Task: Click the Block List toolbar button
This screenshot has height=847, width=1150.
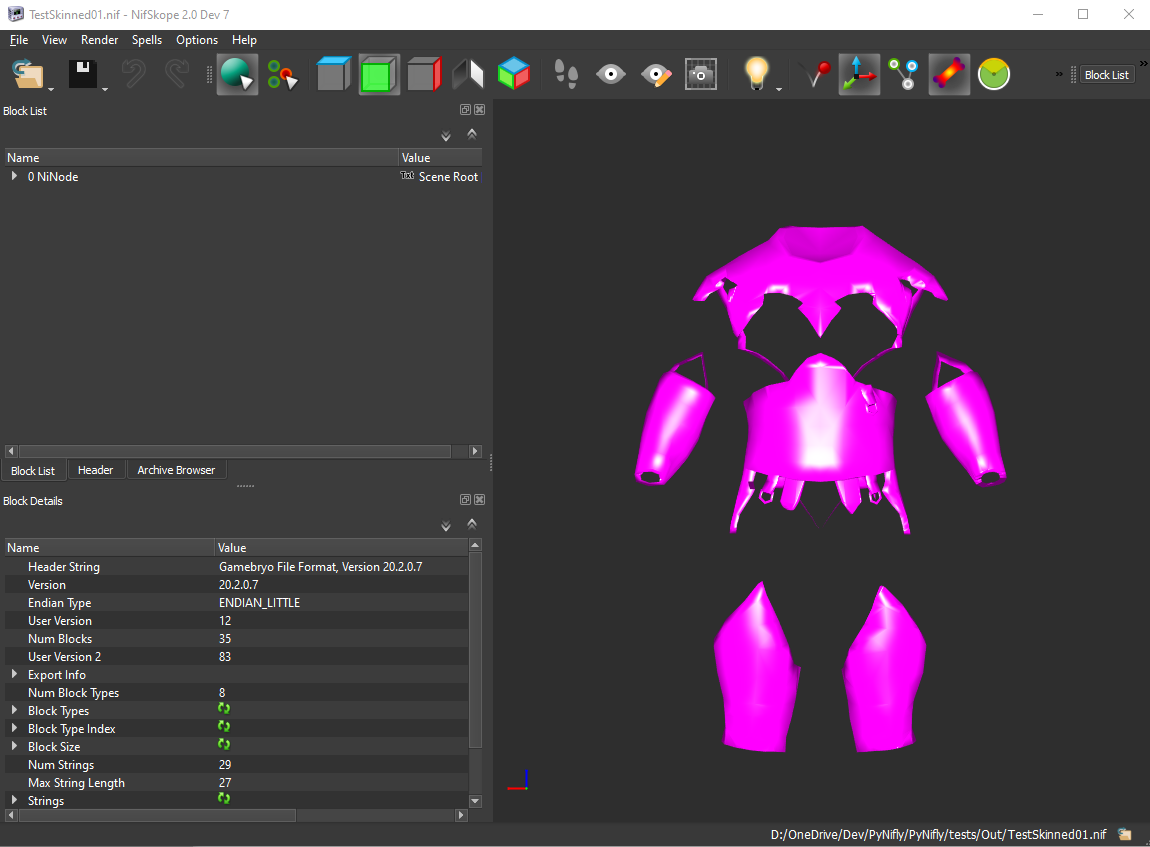Action: point(1106,75)
